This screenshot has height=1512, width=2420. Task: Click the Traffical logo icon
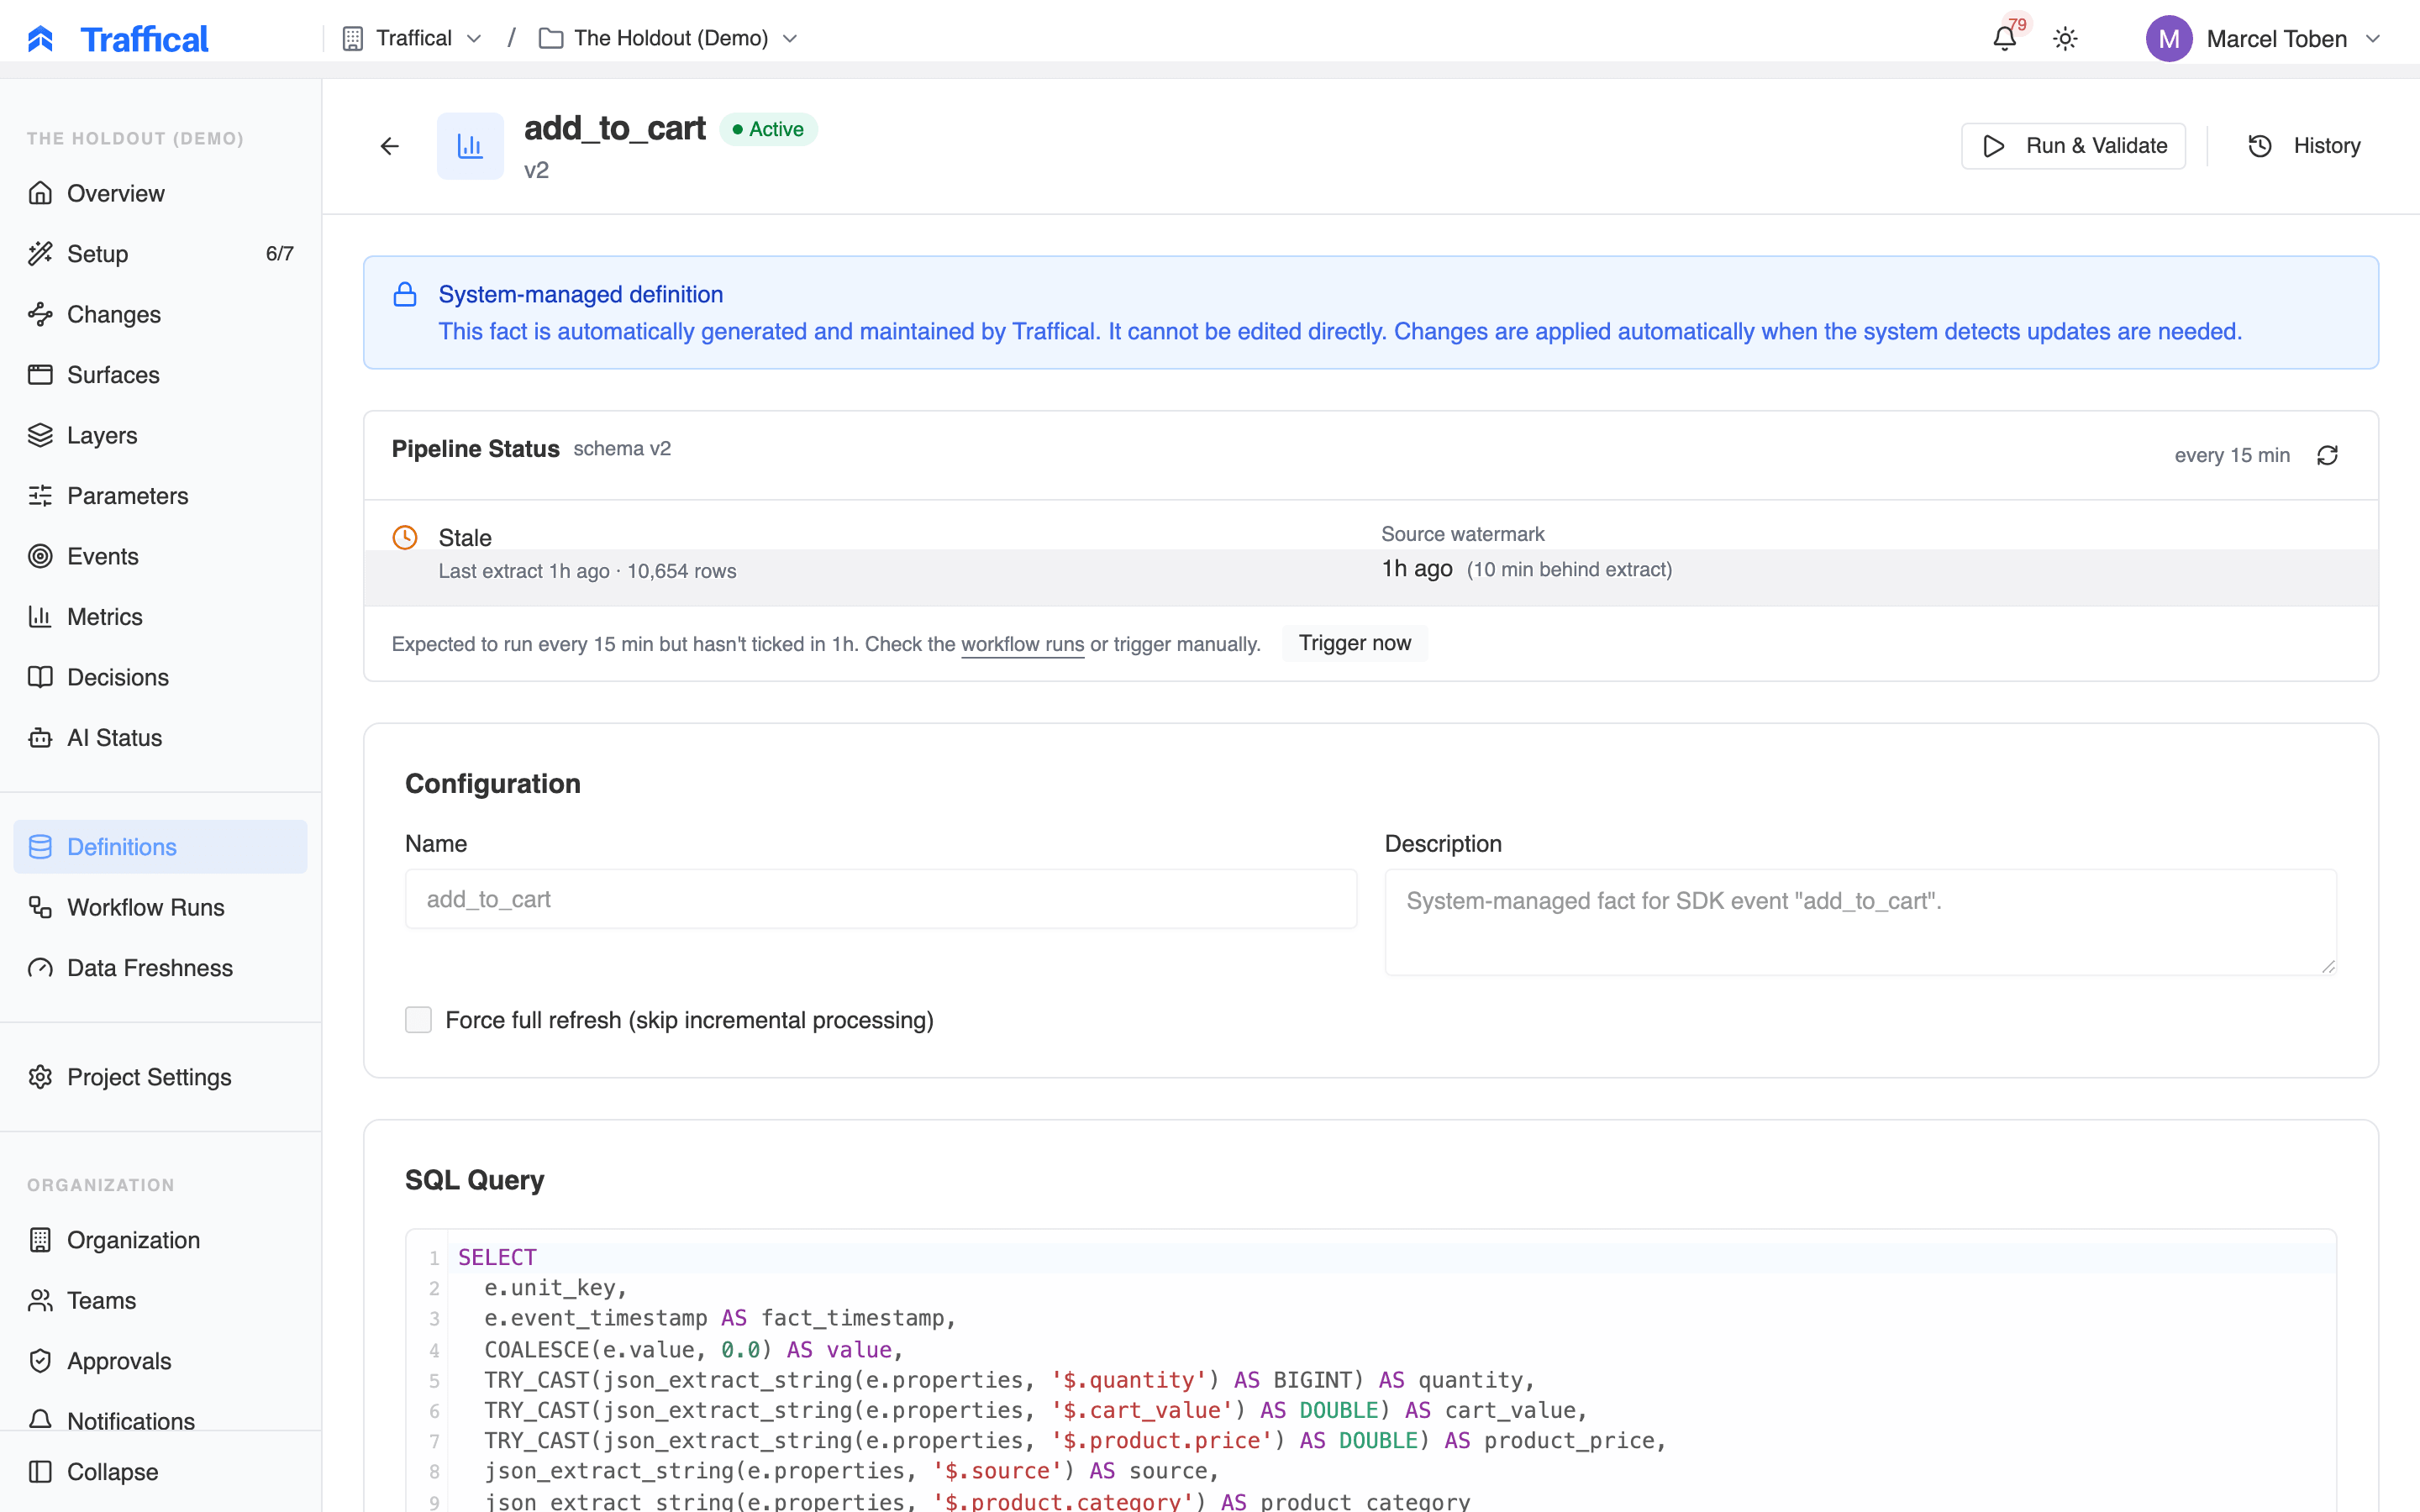click(40, 39)
